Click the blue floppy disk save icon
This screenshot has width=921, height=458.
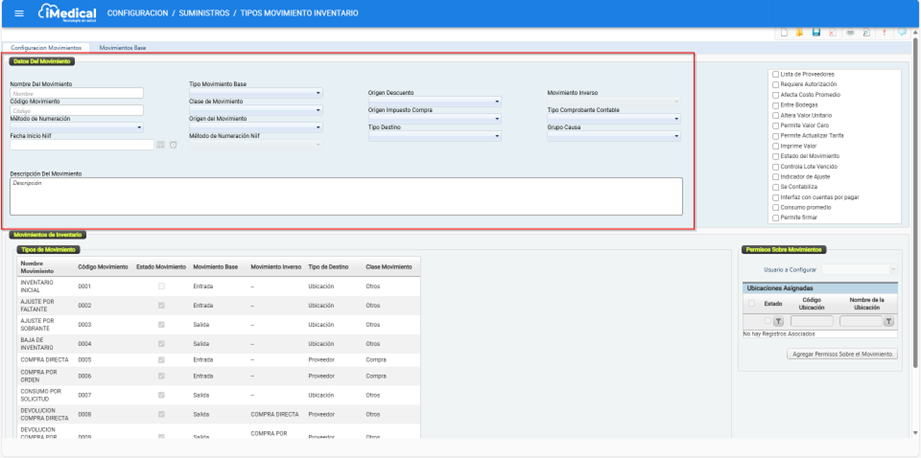pyautogui.click(x=816, y=33)
